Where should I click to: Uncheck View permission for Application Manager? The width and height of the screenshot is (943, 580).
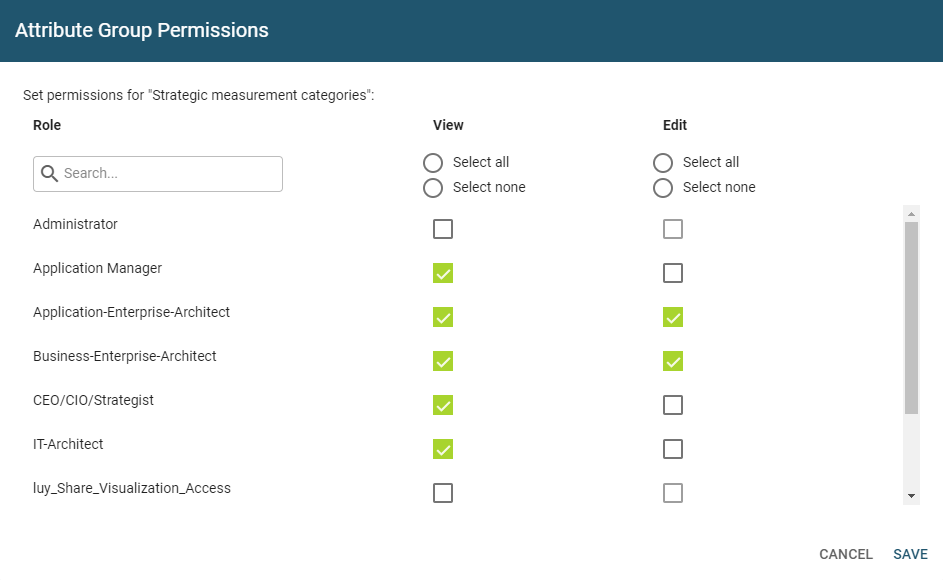pos(443,273)
